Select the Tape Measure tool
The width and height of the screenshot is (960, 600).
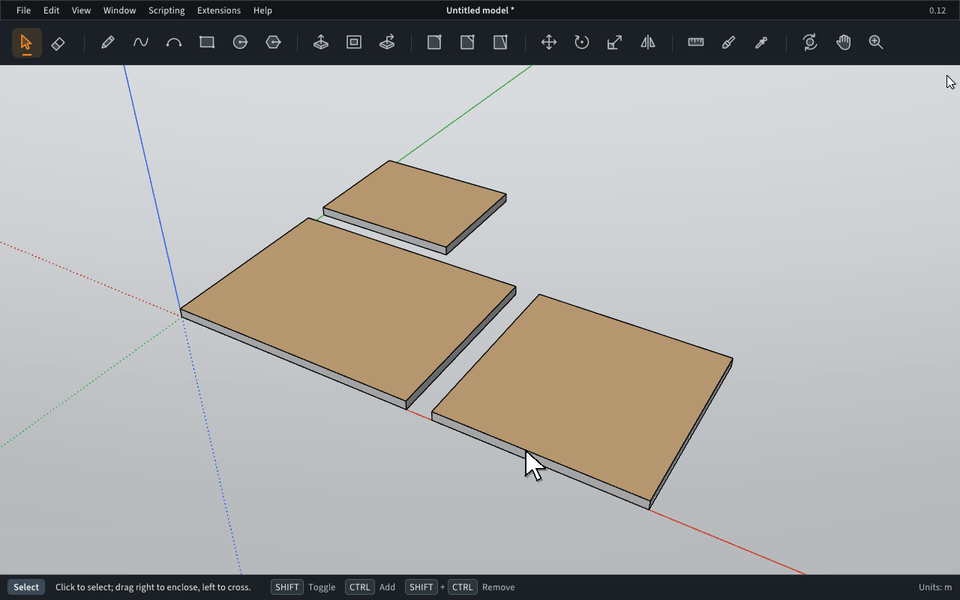point(696,42)
